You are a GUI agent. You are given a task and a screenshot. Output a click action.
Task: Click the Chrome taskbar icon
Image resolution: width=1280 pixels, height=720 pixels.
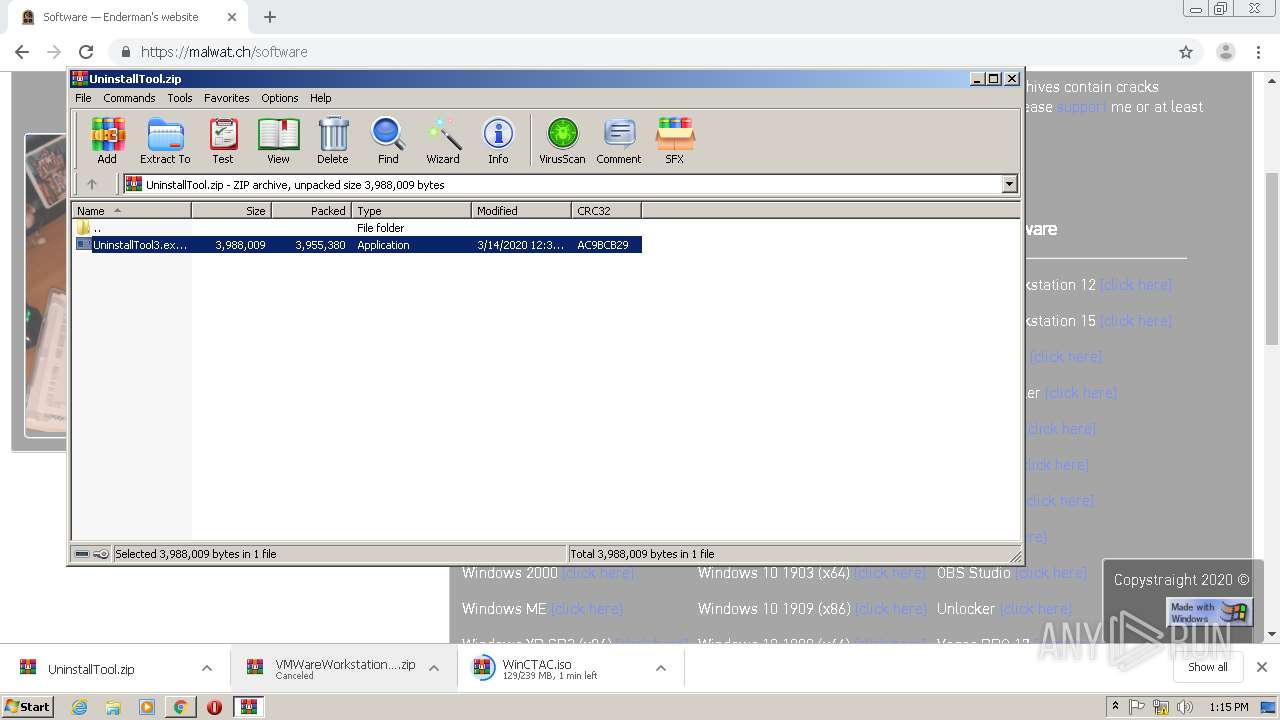click(180, 707)
